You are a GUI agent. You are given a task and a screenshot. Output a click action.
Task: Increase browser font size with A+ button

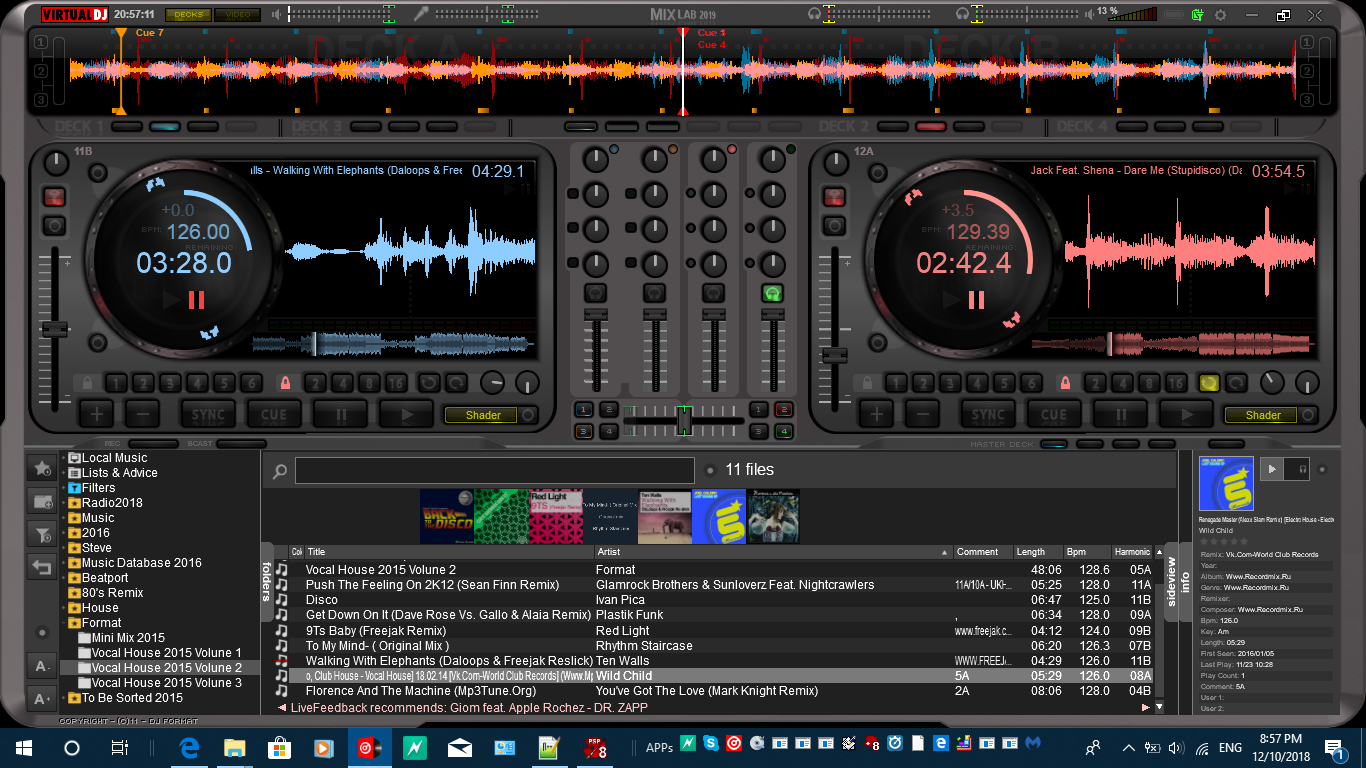pos(42,699)
